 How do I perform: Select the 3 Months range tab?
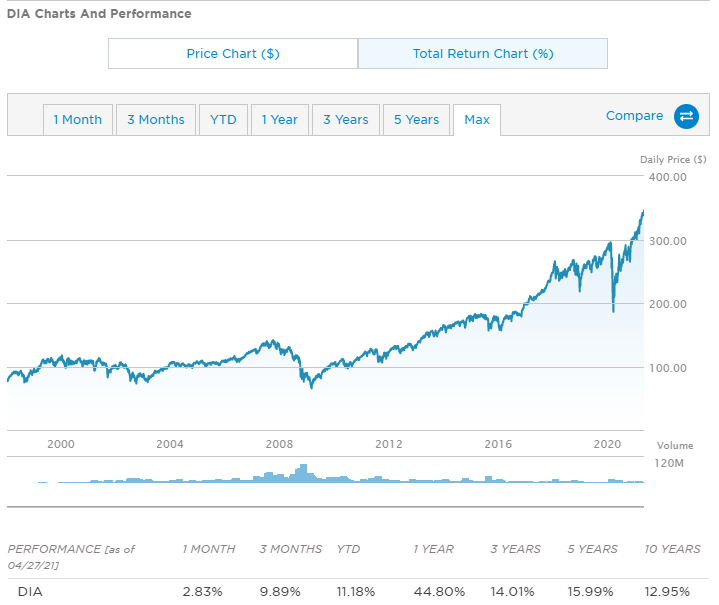click(156, 120)
